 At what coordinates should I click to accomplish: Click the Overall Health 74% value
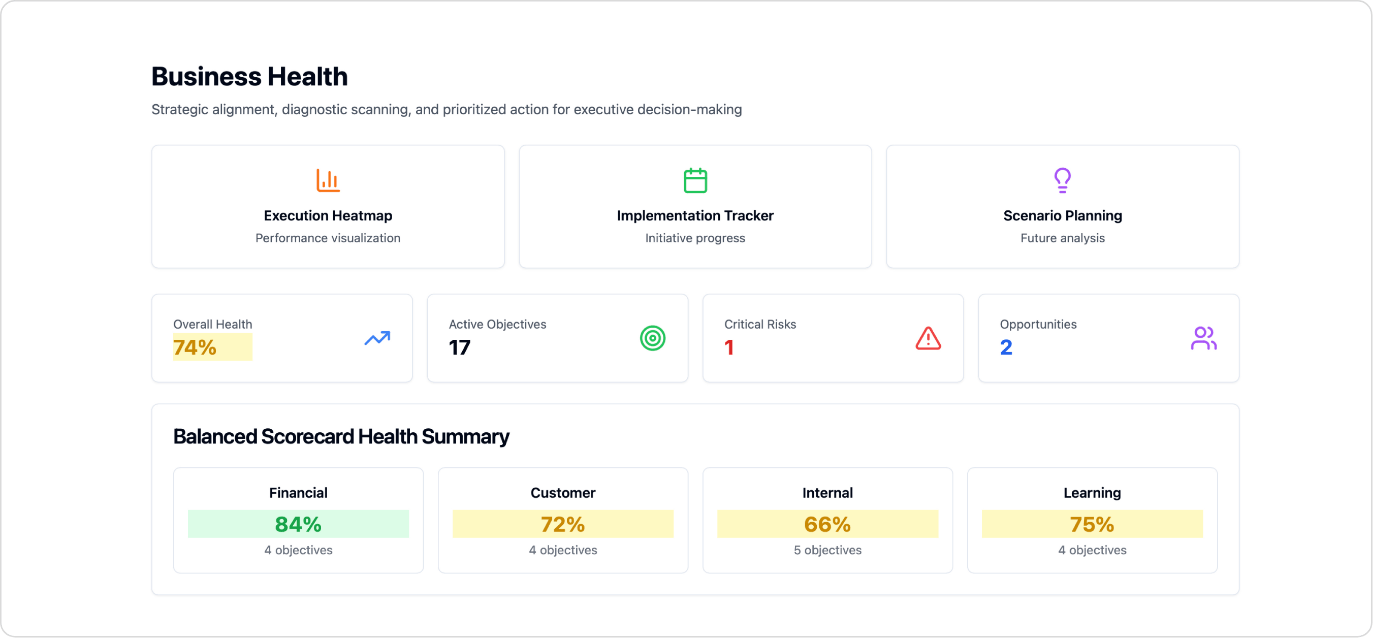(195, 348)
